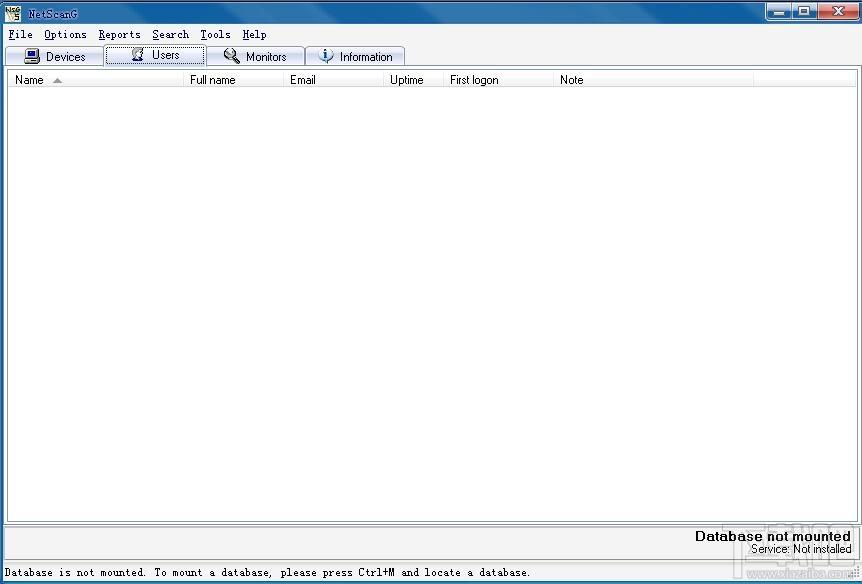Screen dimensions: 862x584
Task: Maximize the NetScanG window
Action: tap(804, 12)
